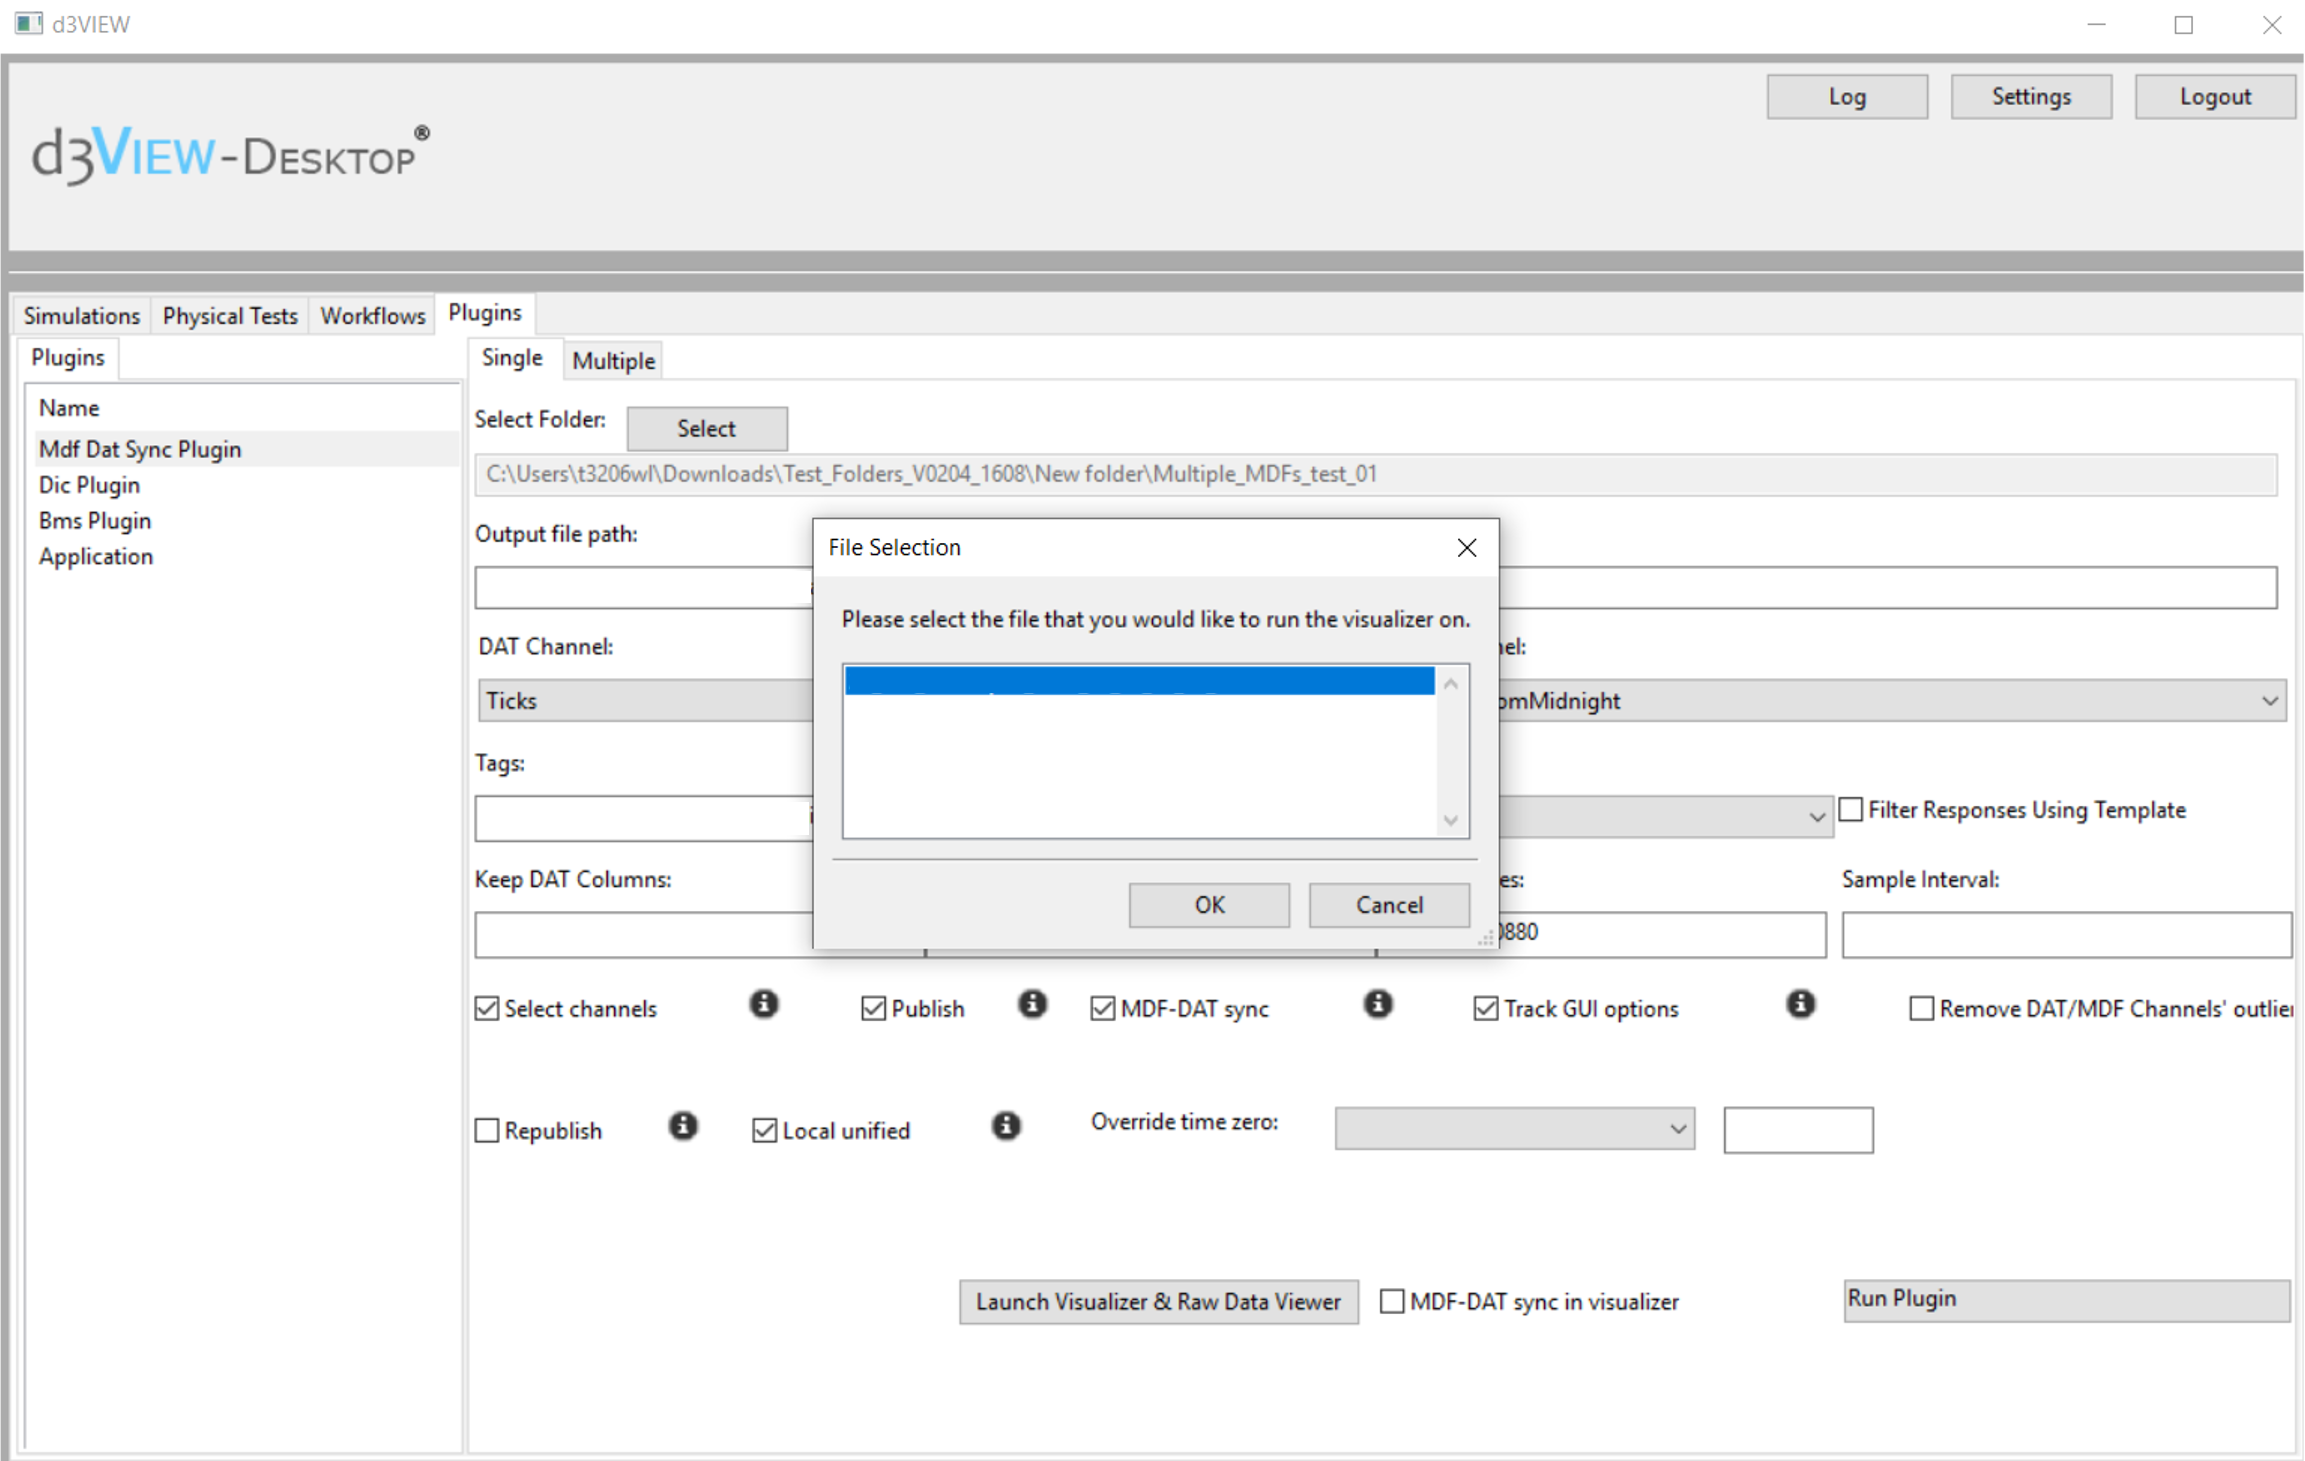Viewport: 2305px width, 1461px height.
Task: Expand the FromMidnight channel dropdown
Action: 1892,700
